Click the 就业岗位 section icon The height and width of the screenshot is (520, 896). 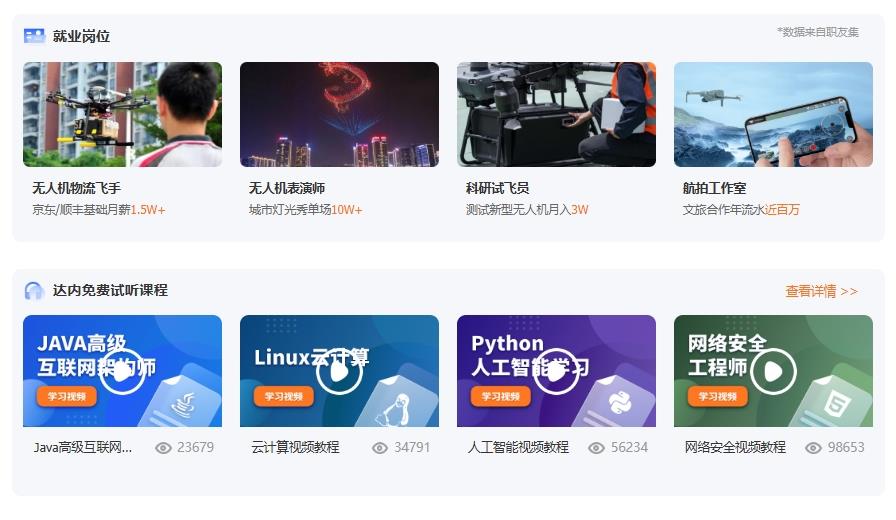tap(34, 36)
